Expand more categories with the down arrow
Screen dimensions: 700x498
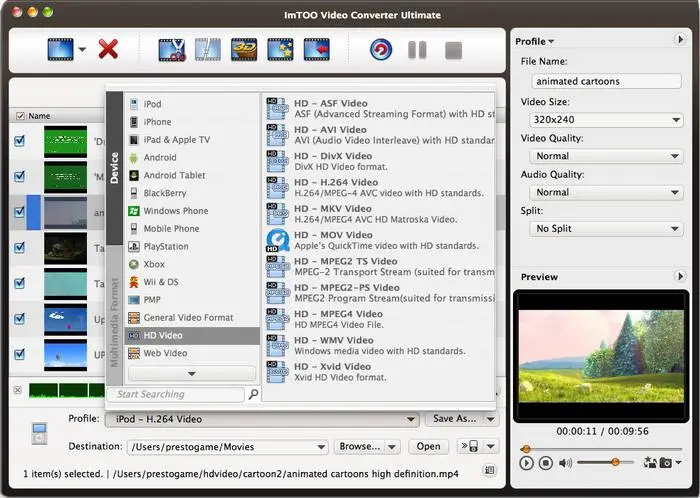point(192,374)
